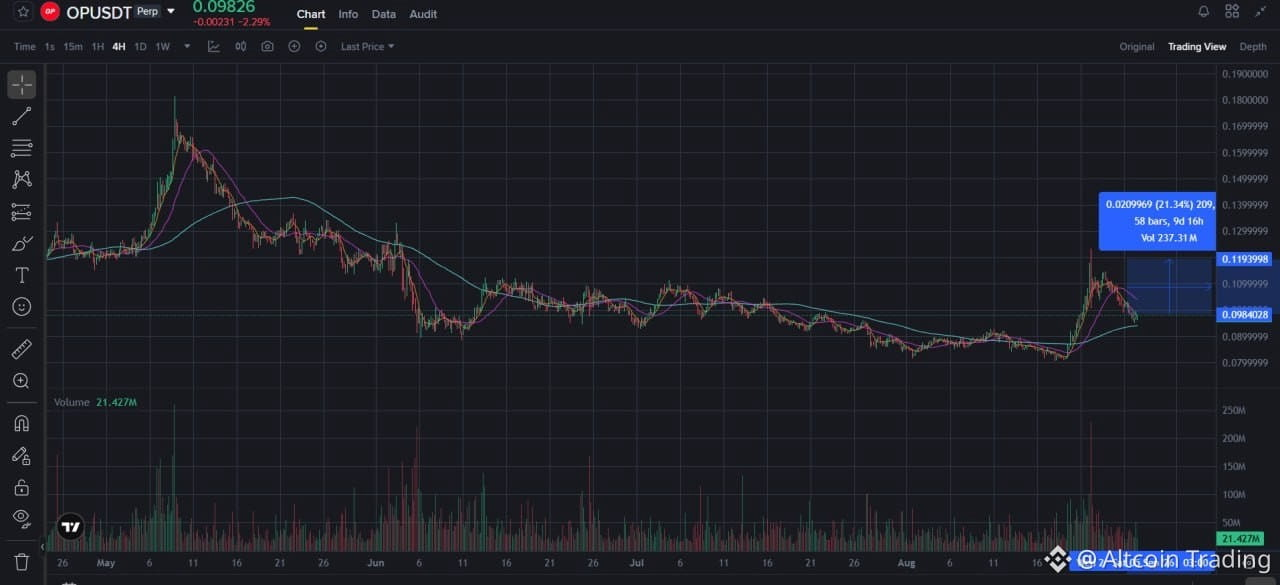The height and width of the screenshot is (585, 1280).
Task: Switch to the Depth chart view
Action: [1253, 47]
